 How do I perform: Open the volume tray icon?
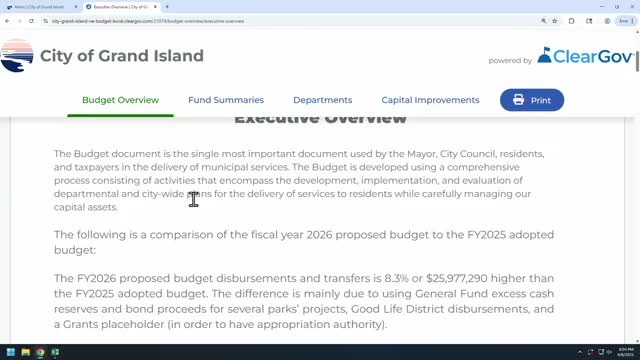(x=609, y=352)
